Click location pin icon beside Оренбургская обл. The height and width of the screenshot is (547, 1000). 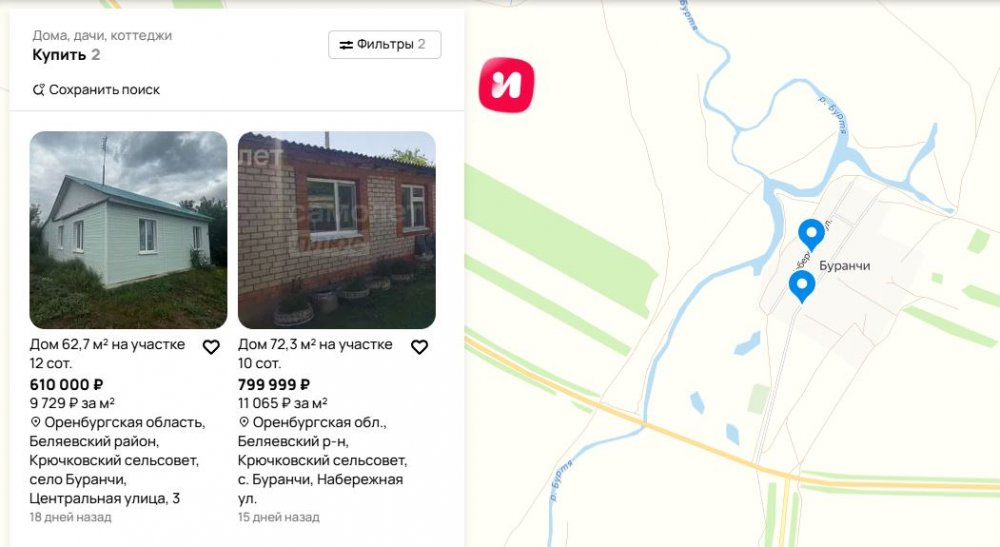coord(244,422)
